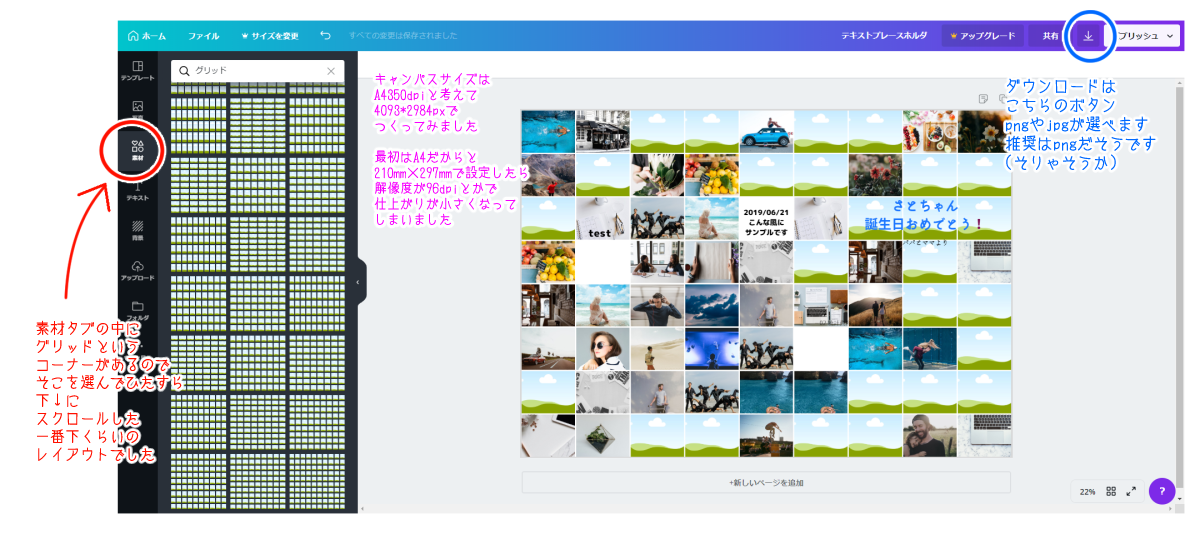The image size is (1200, 536).
Task: Open the テキスト sidebar tab
Action: pos(137,191)
